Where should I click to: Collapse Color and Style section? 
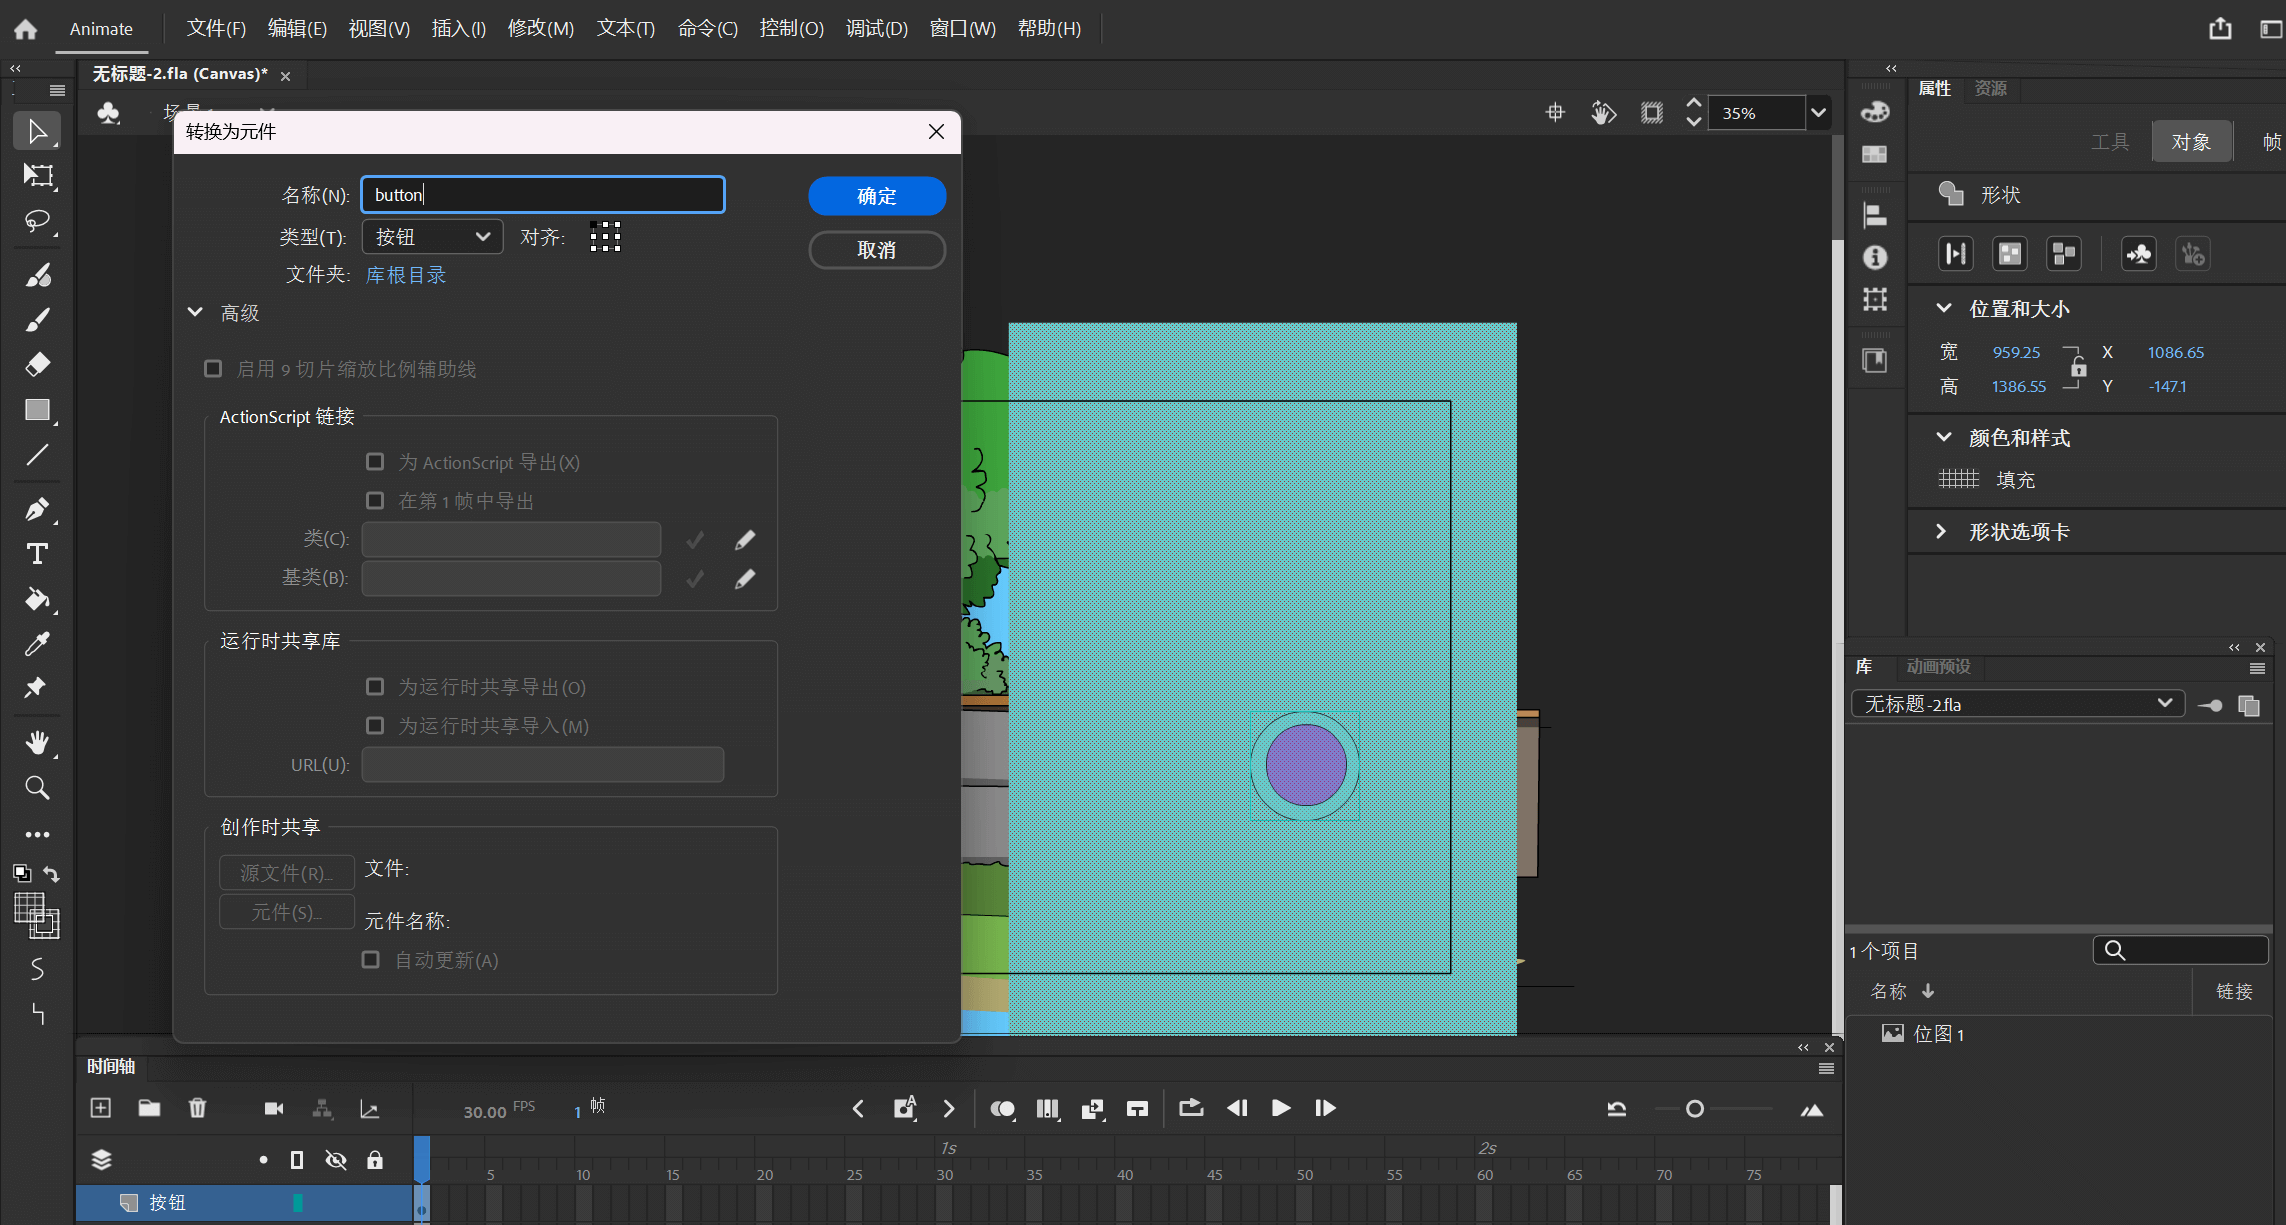pyautogui.click(x=1943, y=437)
